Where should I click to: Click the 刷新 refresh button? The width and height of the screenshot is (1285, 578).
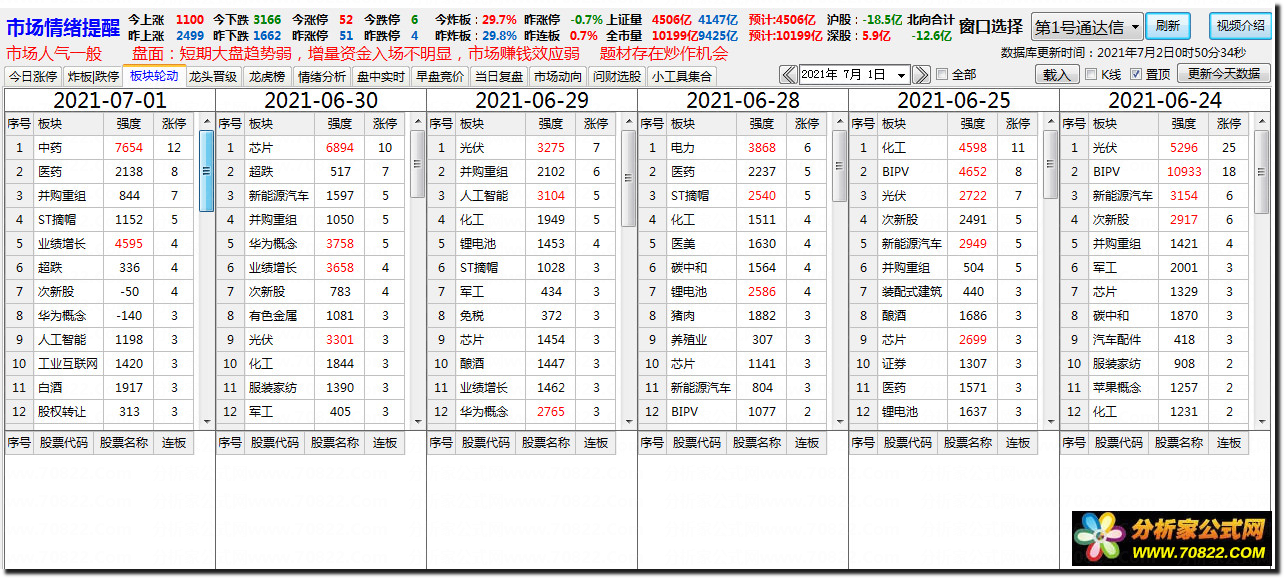[1168, 26]
